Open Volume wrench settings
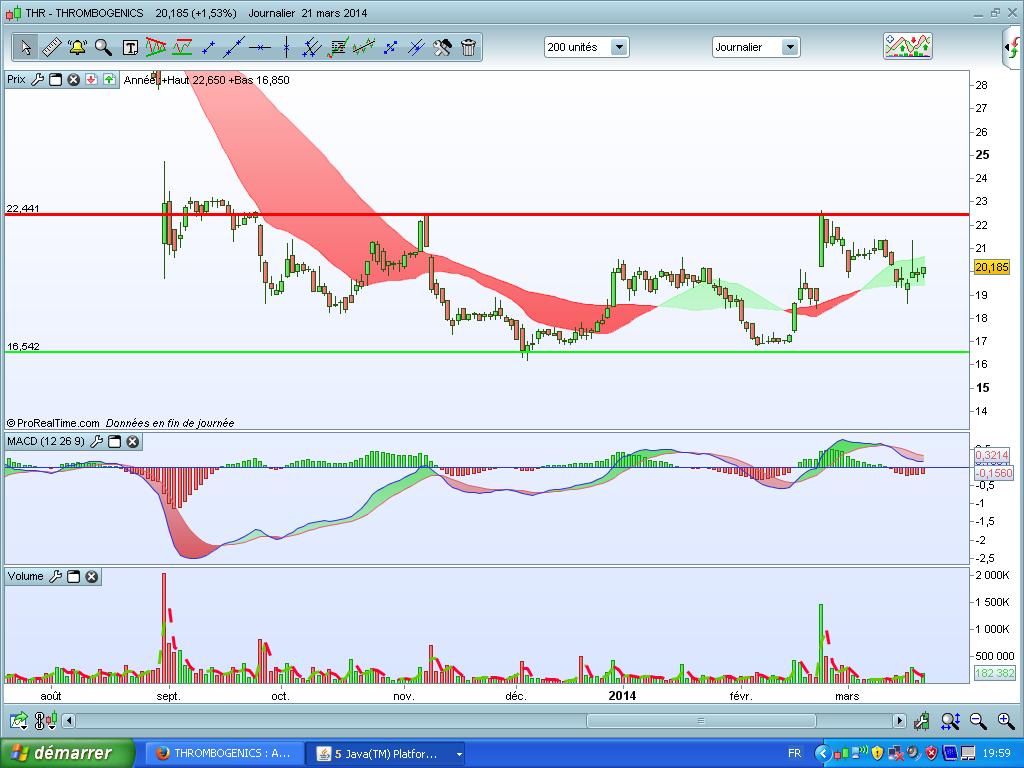1024x768 pixels. [56, 576]
